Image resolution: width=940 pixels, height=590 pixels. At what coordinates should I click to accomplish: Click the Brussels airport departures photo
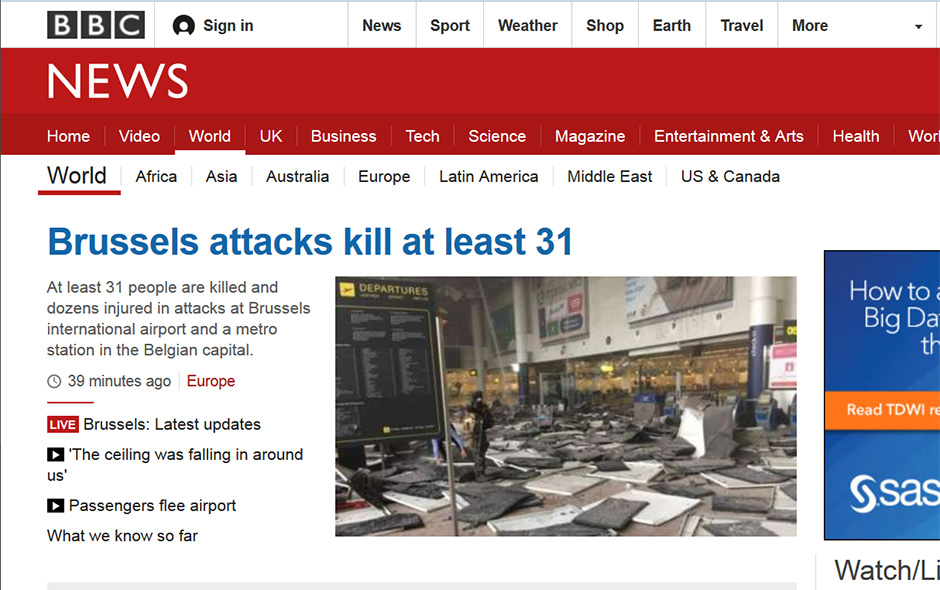click(x=565, y=406)
